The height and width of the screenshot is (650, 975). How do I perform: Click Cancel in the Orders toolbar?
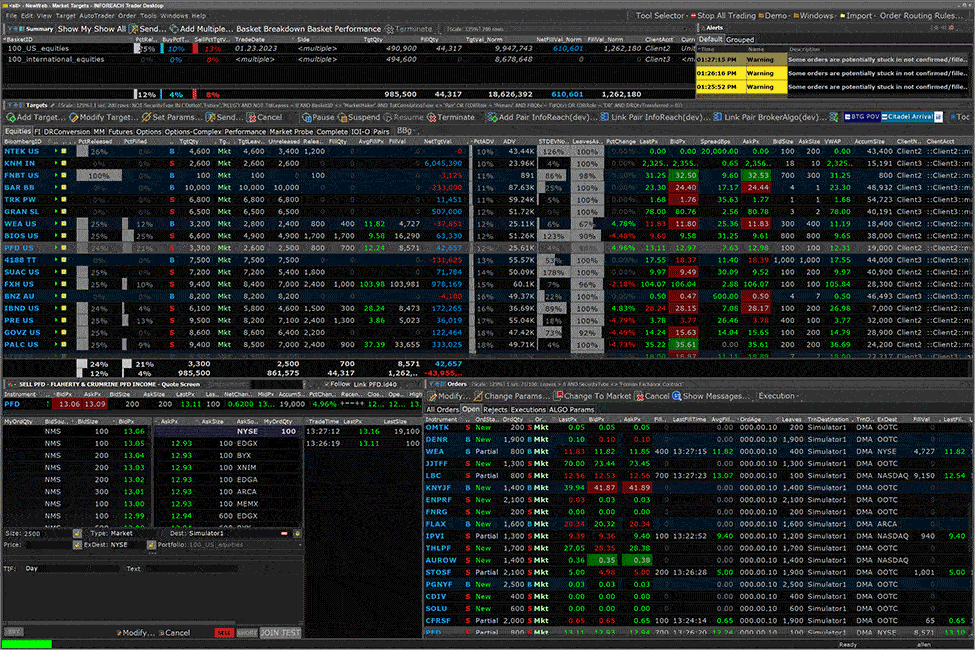(x=650, y=396)
